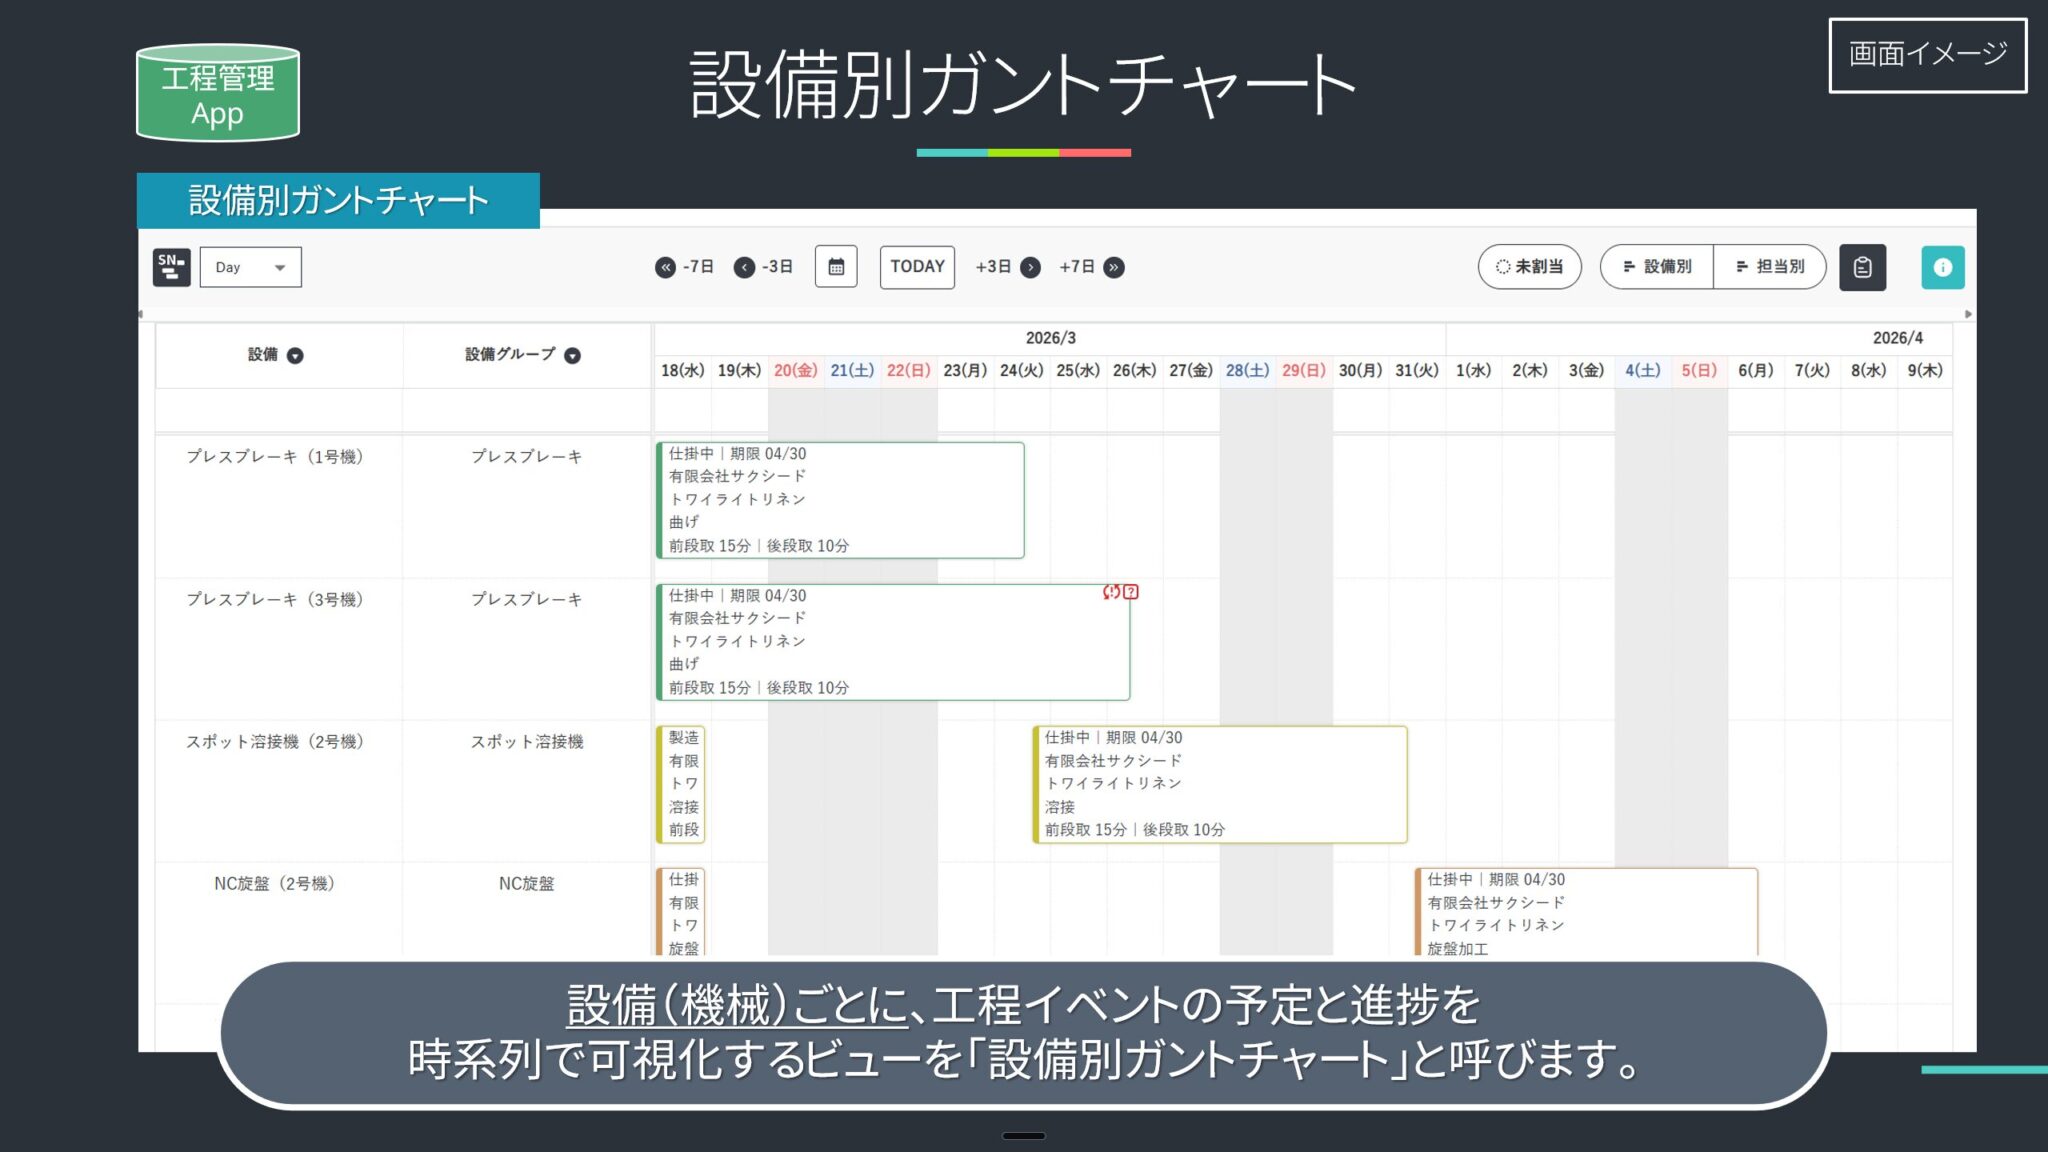This screenshot has width=2048, height=1152.
Task: Jump back 7 days with double-arrow icon
Action: tap(665, 267)
